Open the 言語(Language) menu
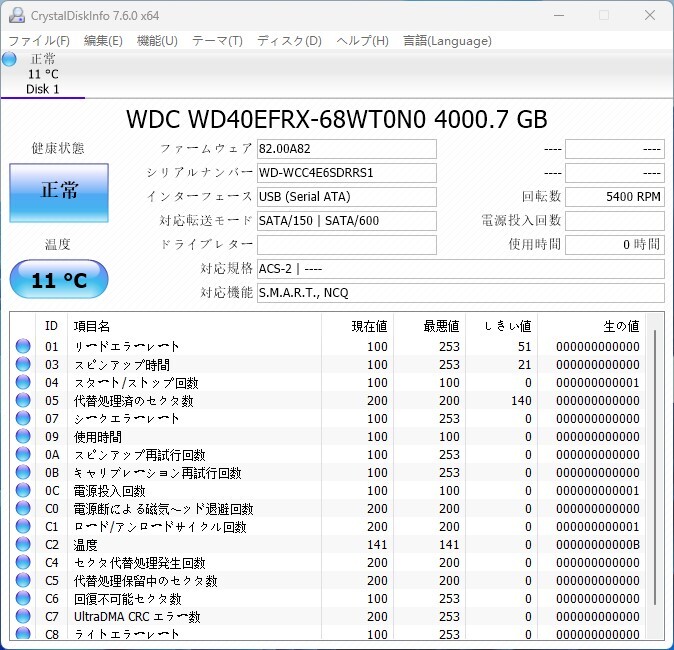Viewport: 674px width, 650px height. [447, 41]
